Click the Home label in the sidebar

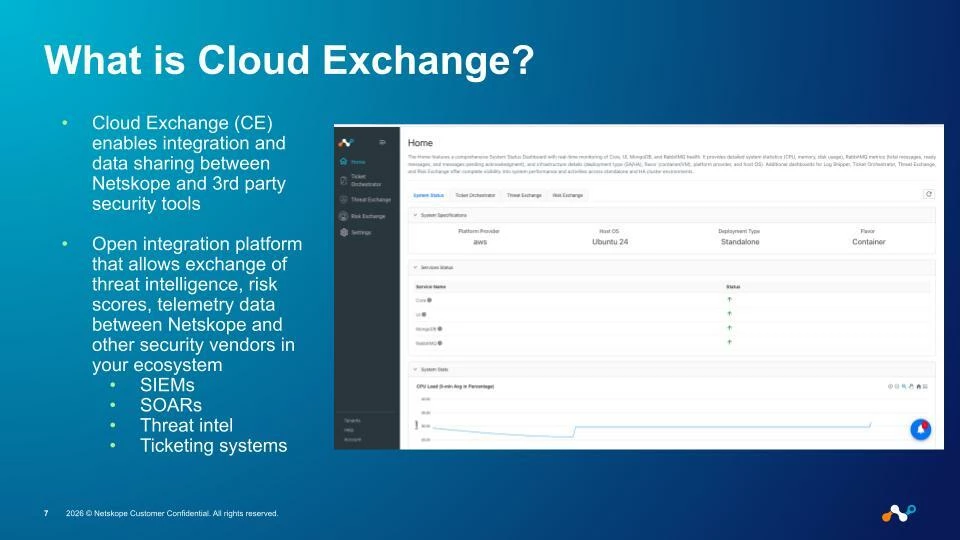click(x=358, y=162)
